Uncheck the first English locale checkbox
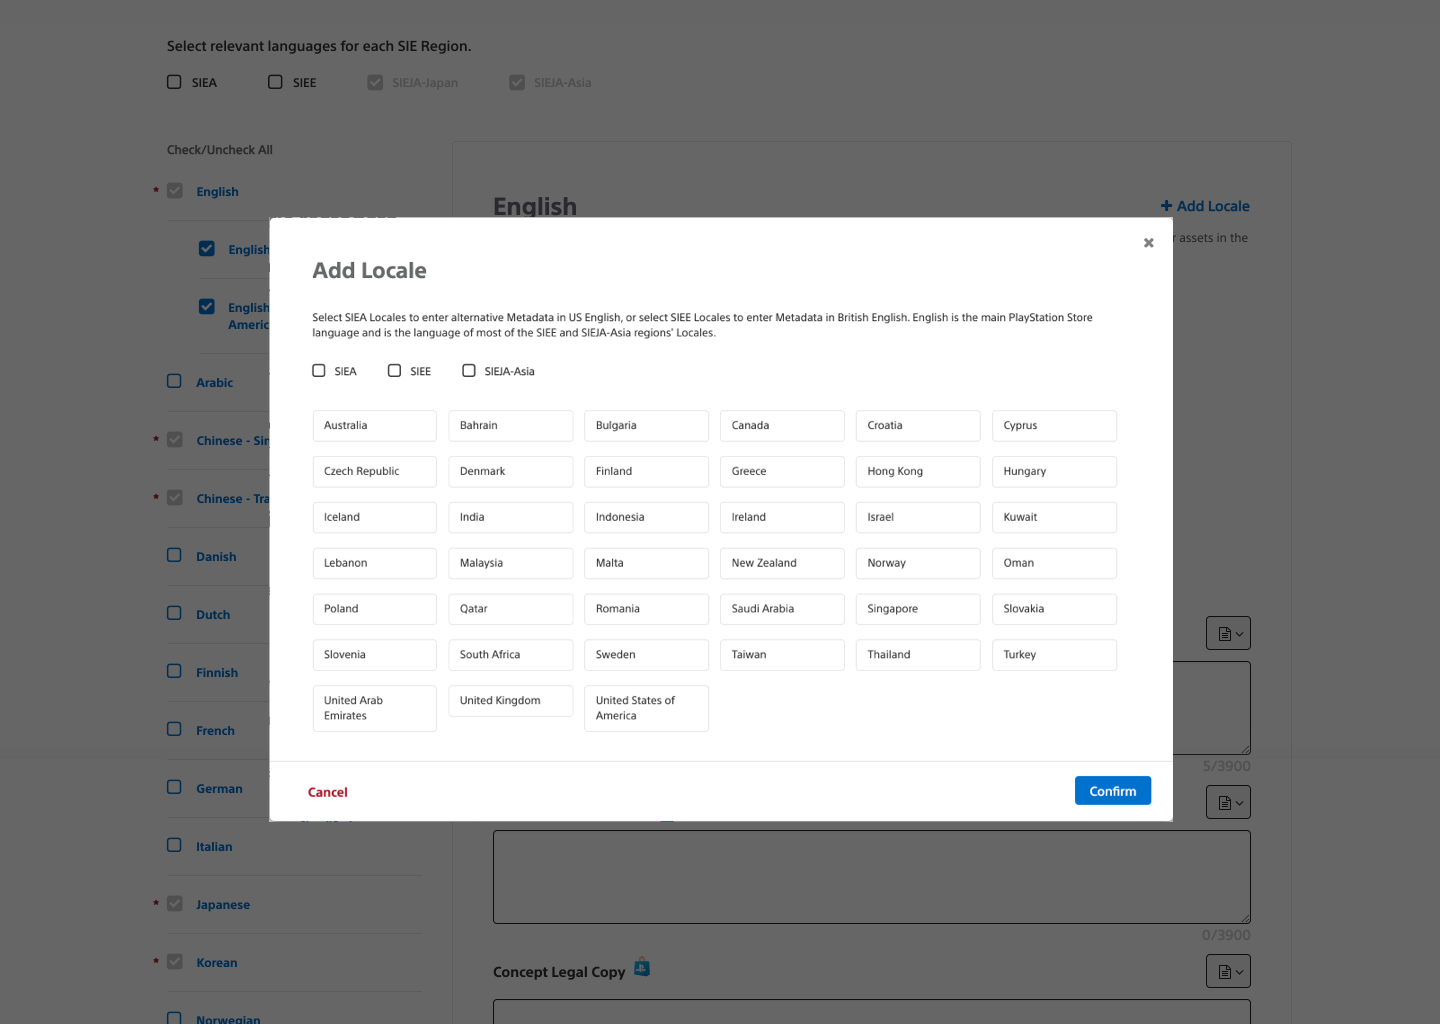Image resolution: width=1440 pixels, height=1024 pixels. (207, 248)
